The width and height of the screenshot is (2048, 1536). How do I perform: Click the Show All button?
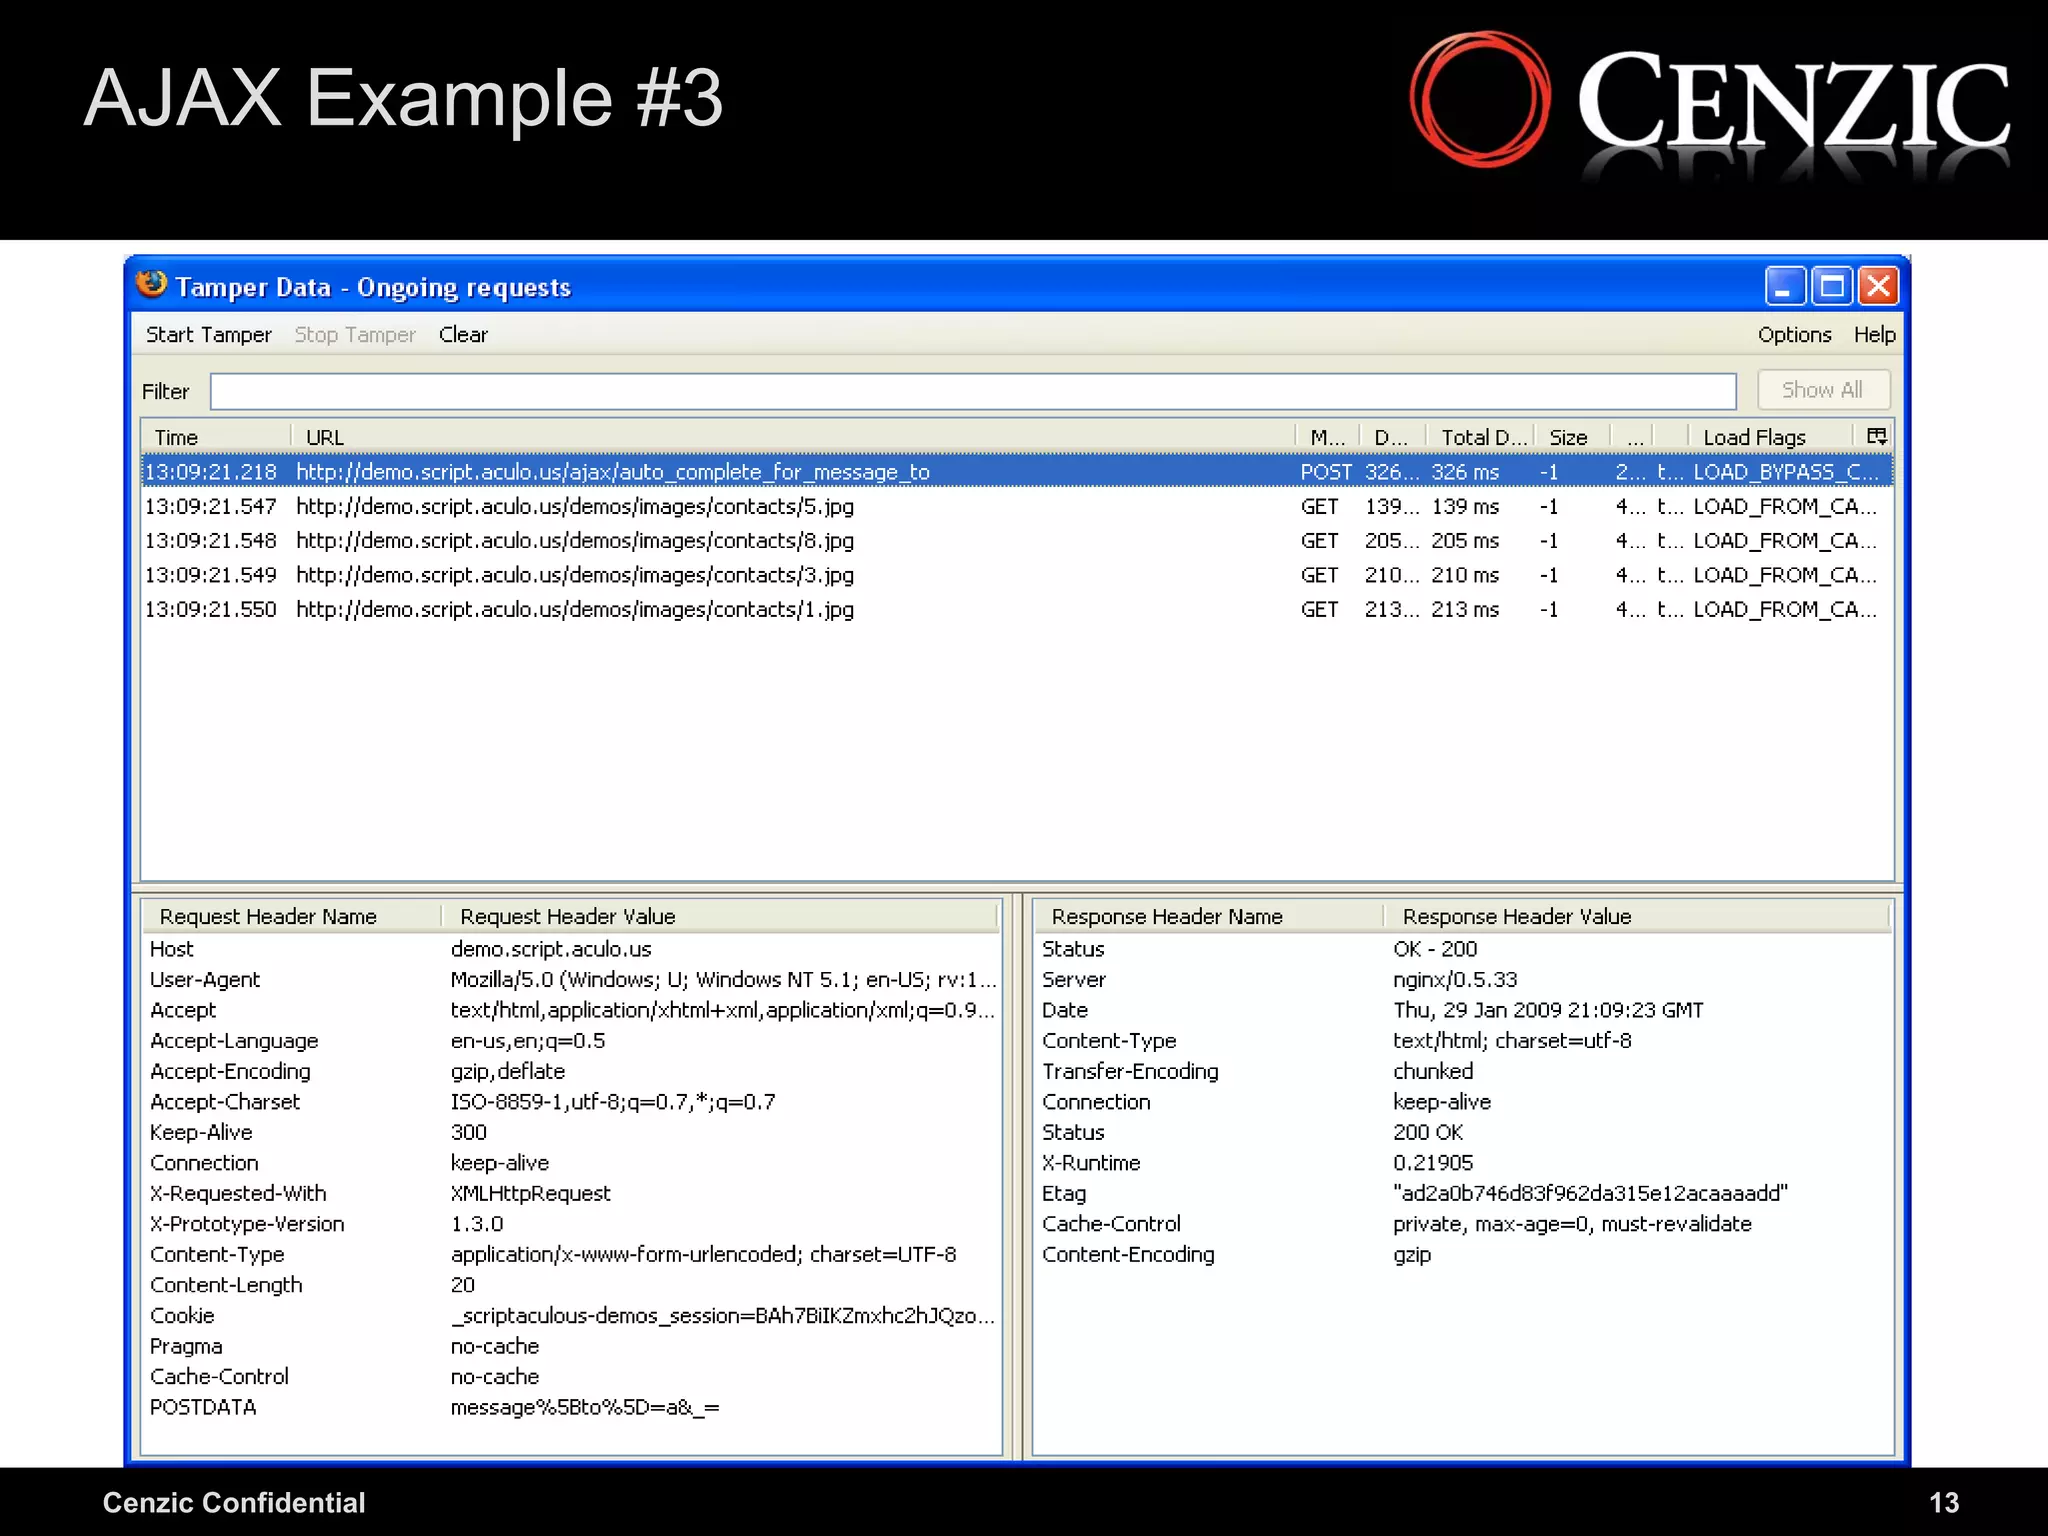(x=1823, y=390)
